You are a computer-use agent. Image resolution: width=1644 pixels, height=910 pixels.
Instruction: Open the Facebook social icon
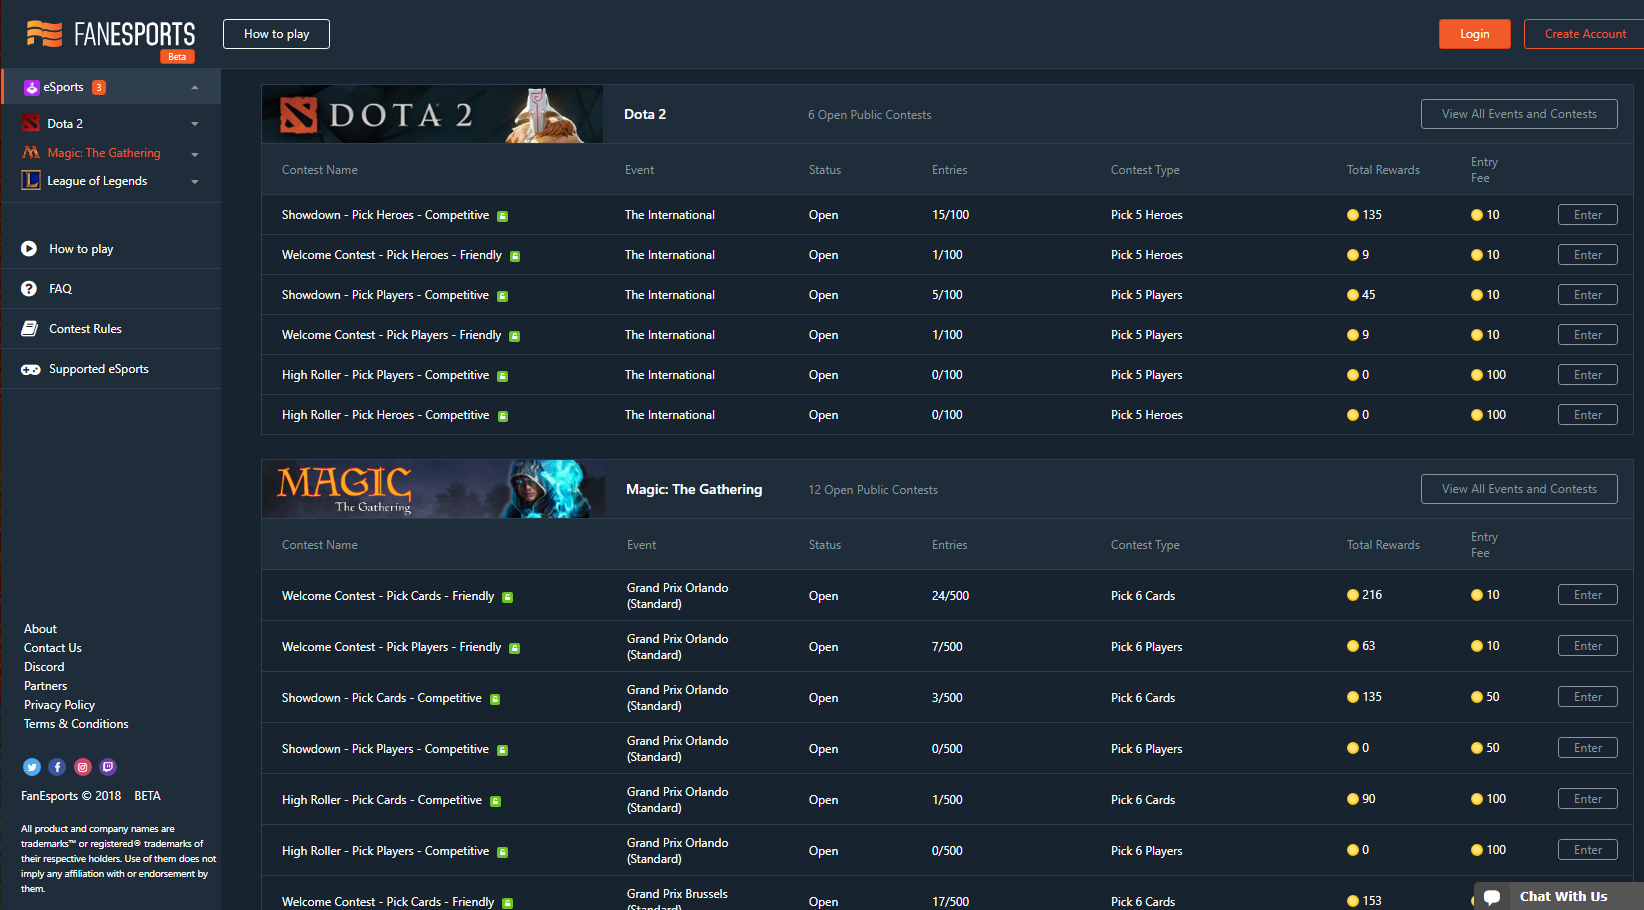click(x=57, y=767)
